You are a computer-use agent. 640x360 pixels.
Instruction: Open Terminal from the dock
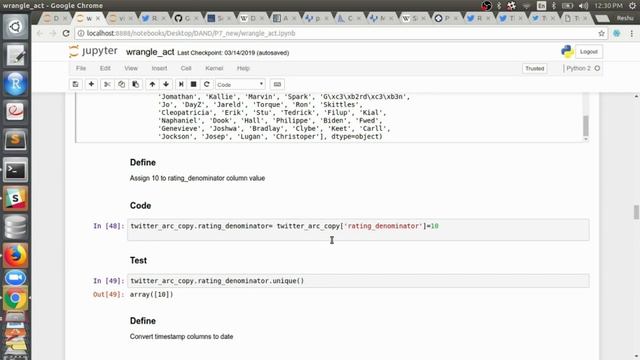[x=16, y=170]
